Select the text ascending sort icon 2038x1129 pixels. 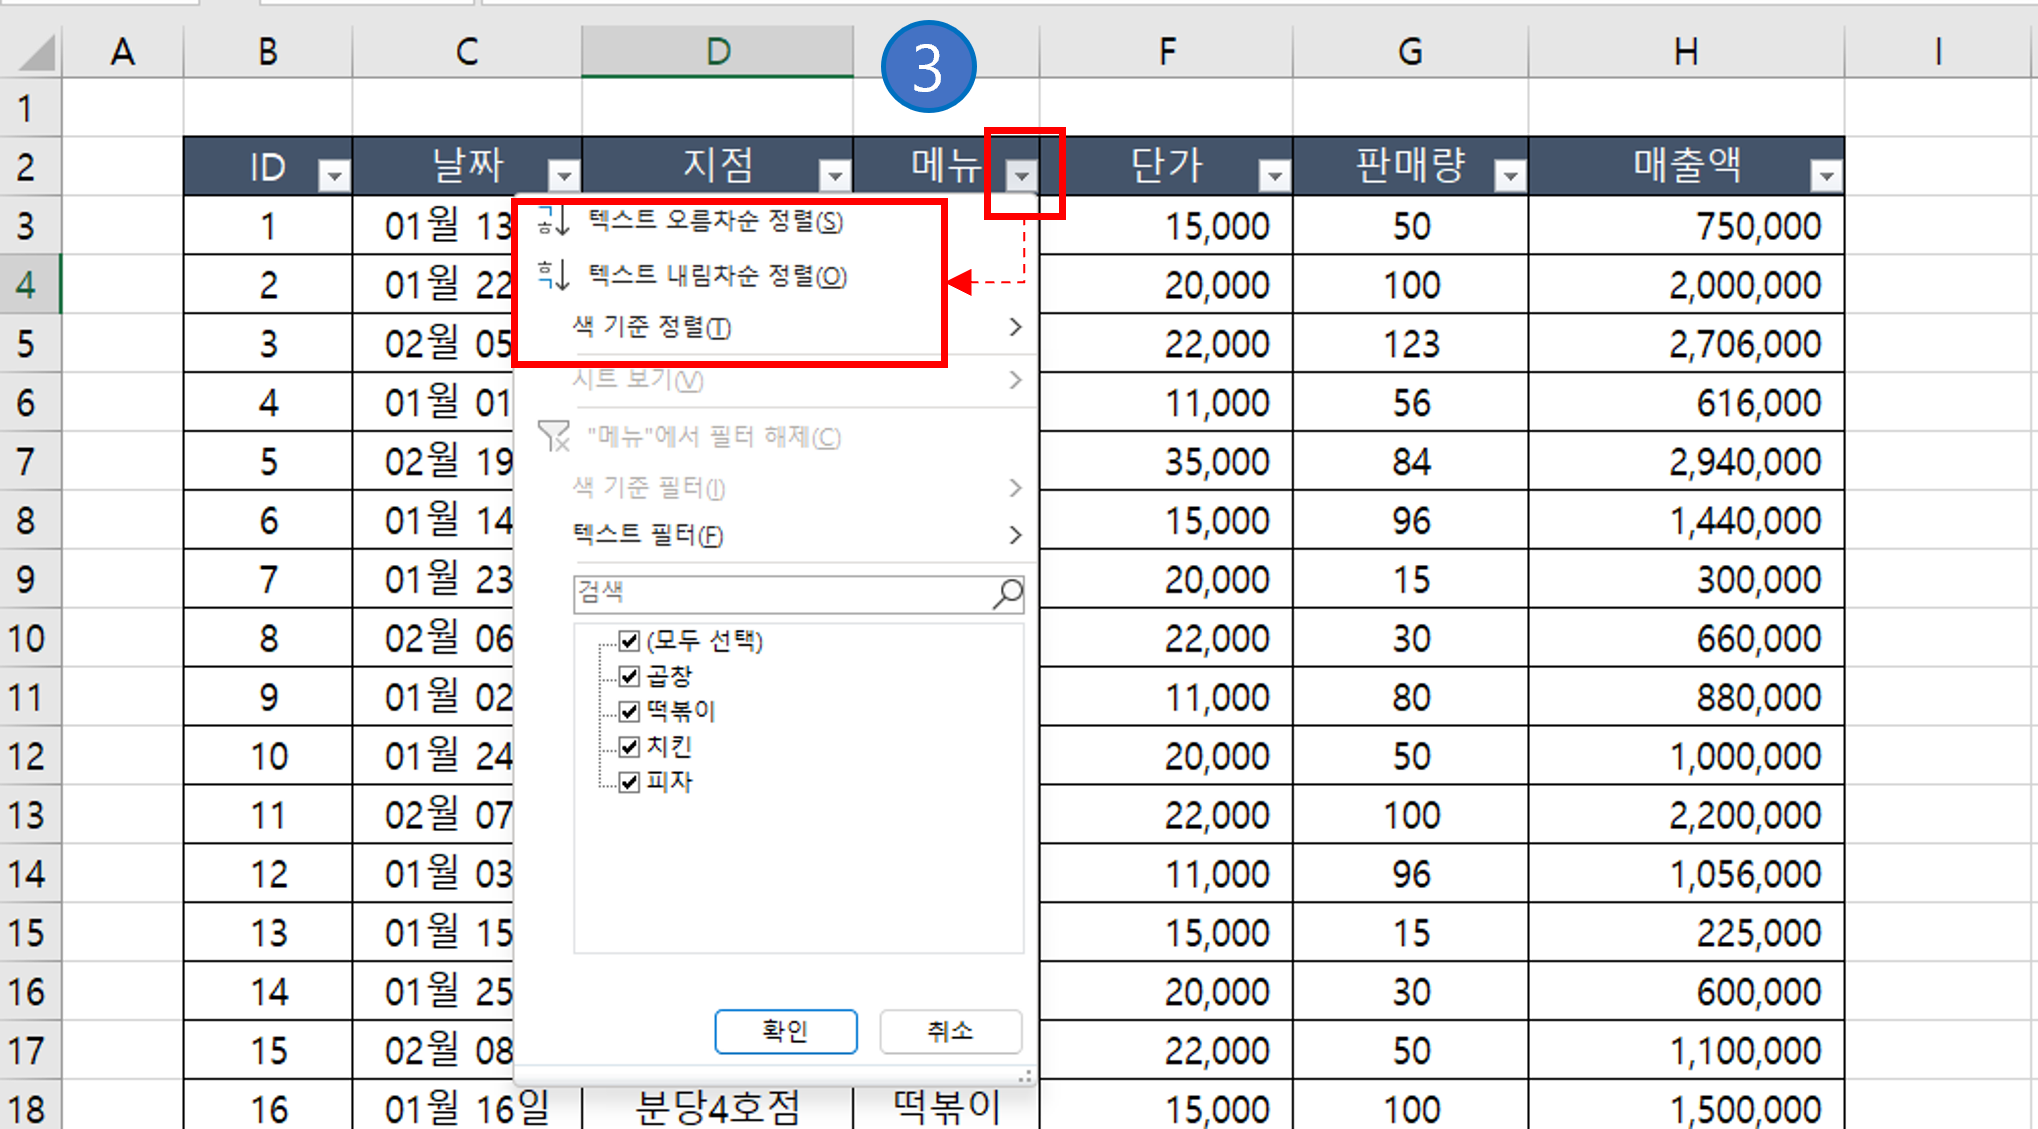click(552, 222)
